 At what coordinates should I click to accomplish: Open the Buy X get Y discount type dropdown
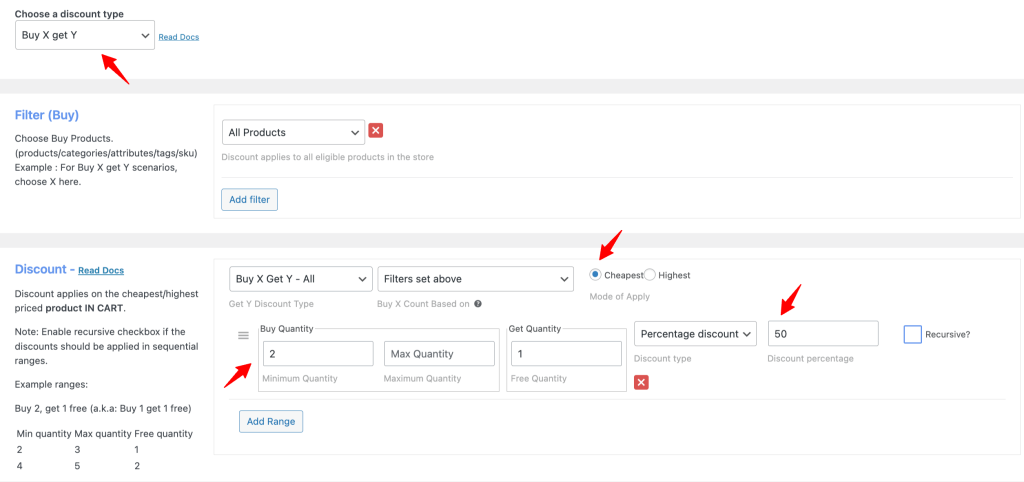(x=85, y=36)
